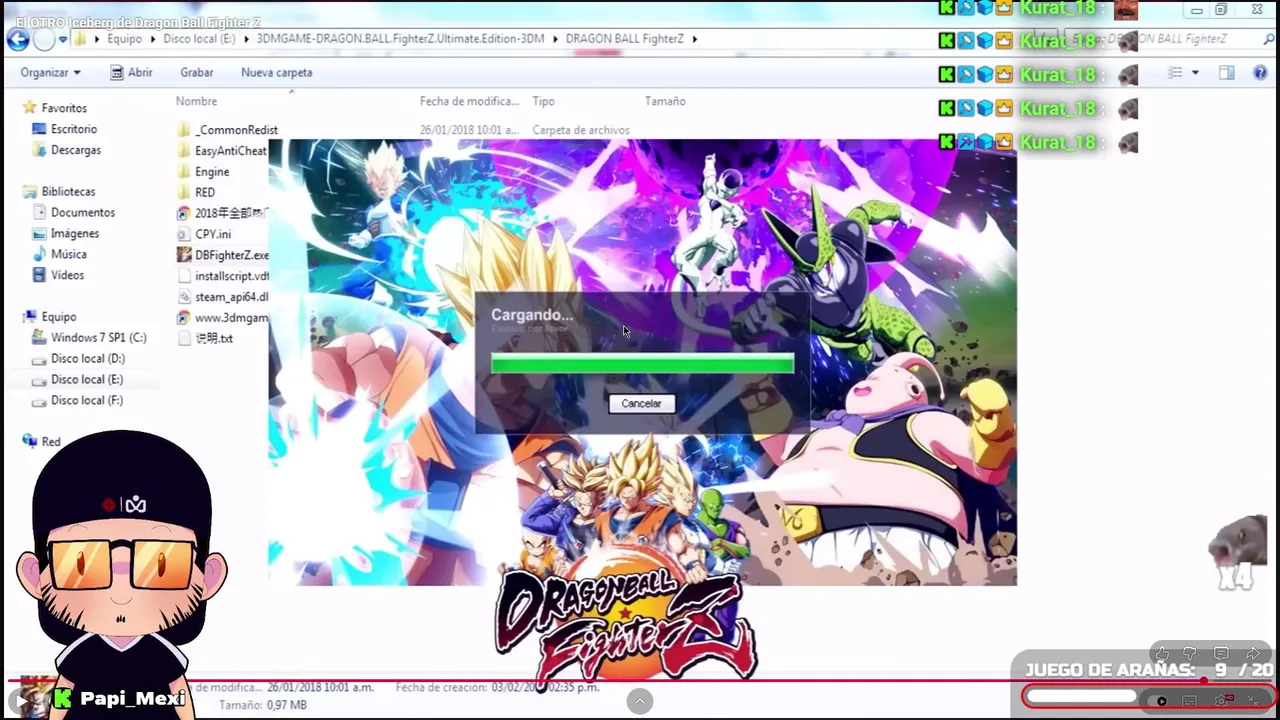
Task: Sort by the Tamaño column header
Action: pos(665,101)
